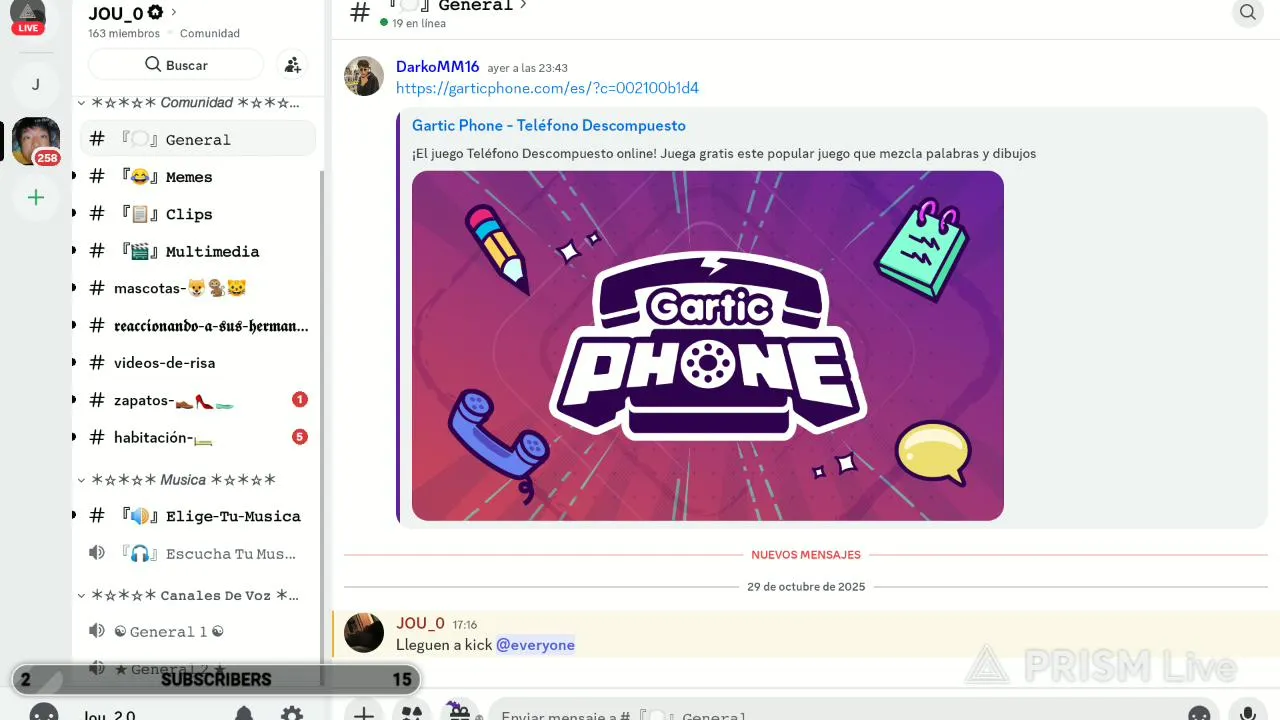Open search magnifier in channel header
The image size is (1280, 720).
pos(1247,13)
